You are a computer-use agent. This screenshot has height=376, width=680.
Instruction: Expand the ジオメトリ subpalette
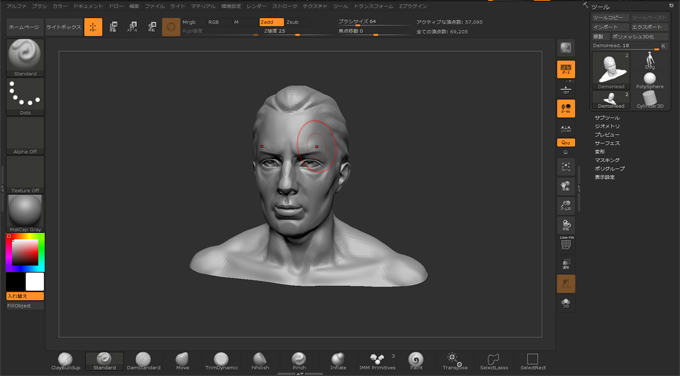pos(607,126)
